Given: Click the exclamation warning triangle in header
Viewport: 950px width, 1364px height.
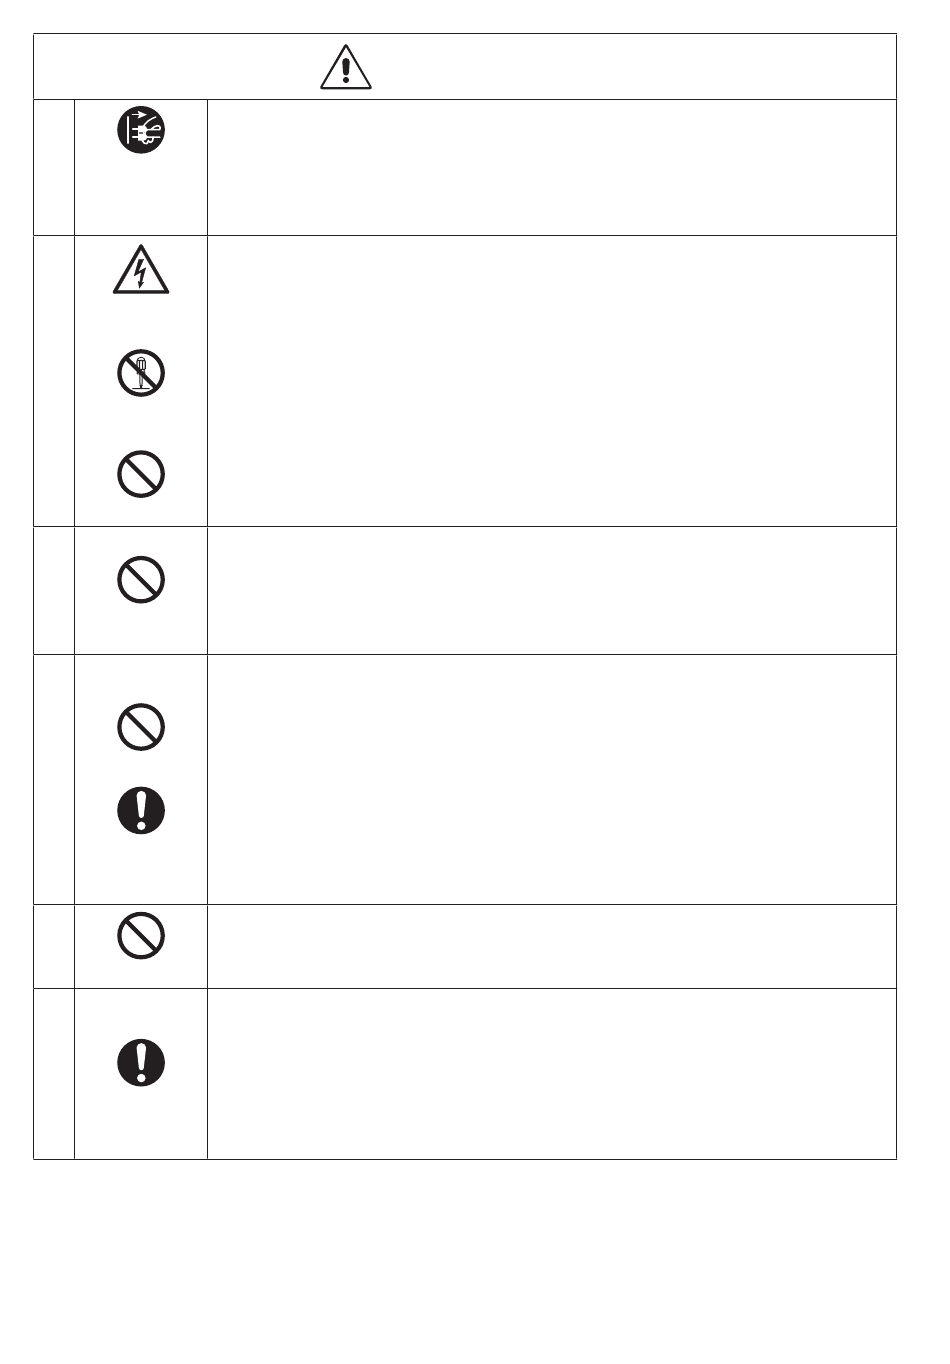Looking at the screenshot, I should [x=346, y=68].
